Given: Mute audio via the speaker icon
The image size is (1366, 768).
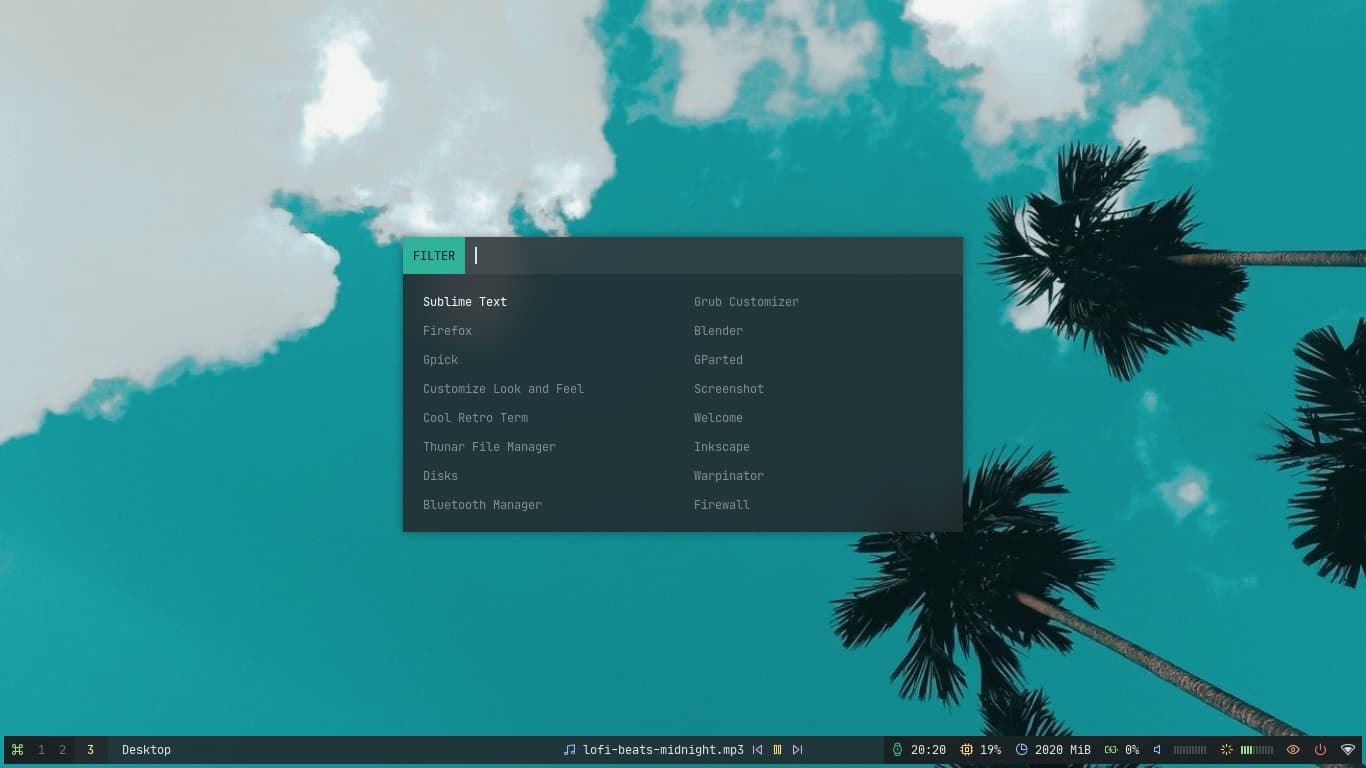Looking at the screenshot, I should point(1157,750).
